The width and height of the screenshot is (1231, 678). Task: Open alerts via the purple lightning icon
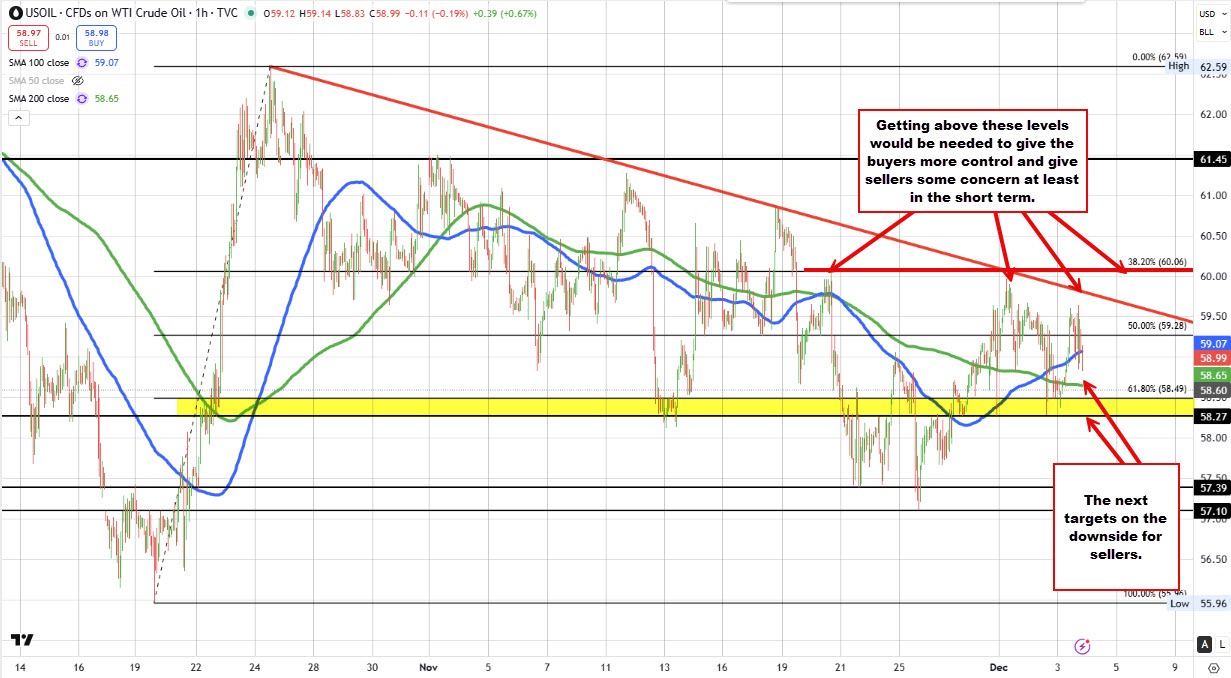(1082, 646)
